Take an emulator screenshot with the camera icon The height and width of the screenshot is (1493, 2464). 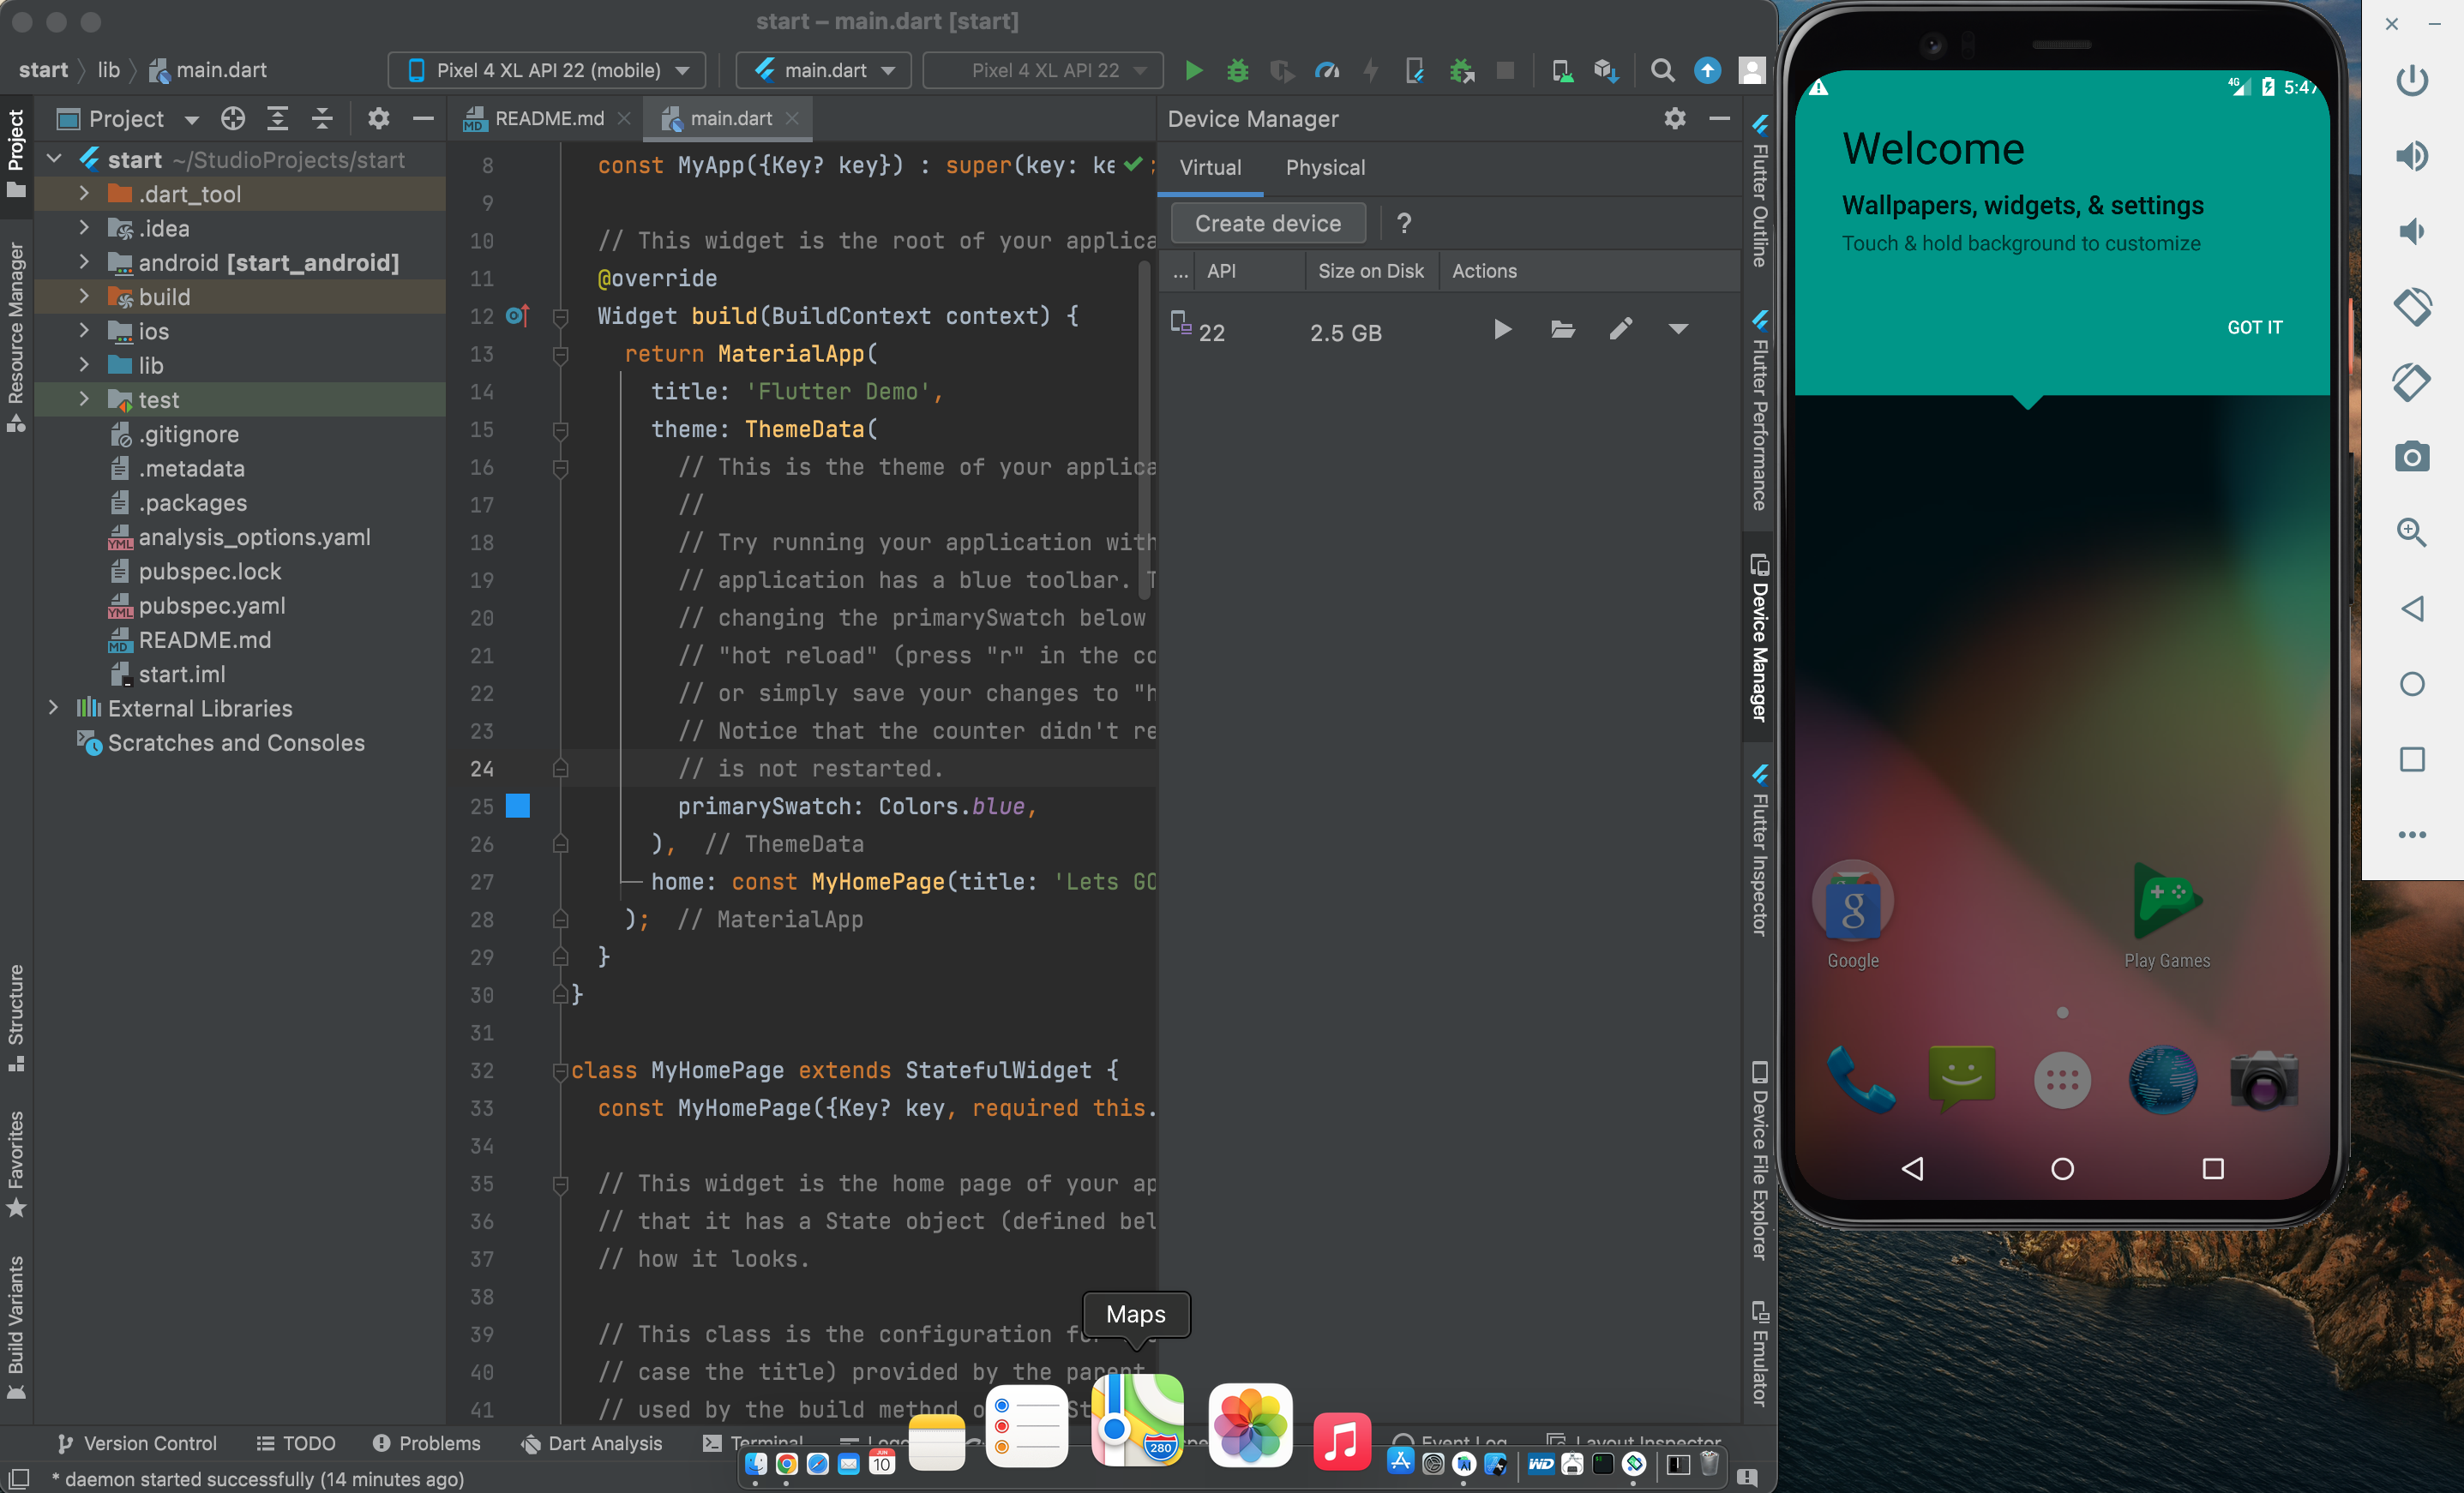[2412, 457]
